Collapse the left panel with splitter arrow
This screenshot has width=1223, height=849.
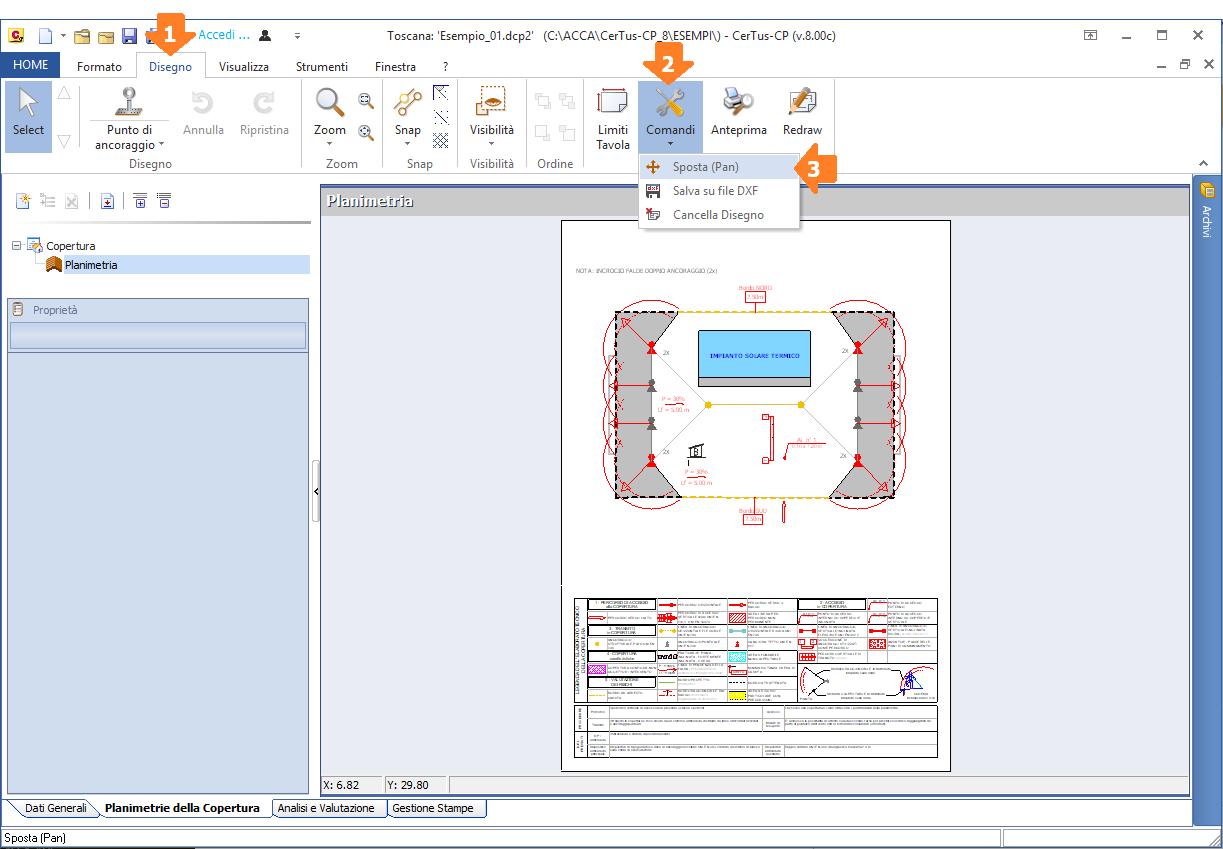[x=316, y=491]
